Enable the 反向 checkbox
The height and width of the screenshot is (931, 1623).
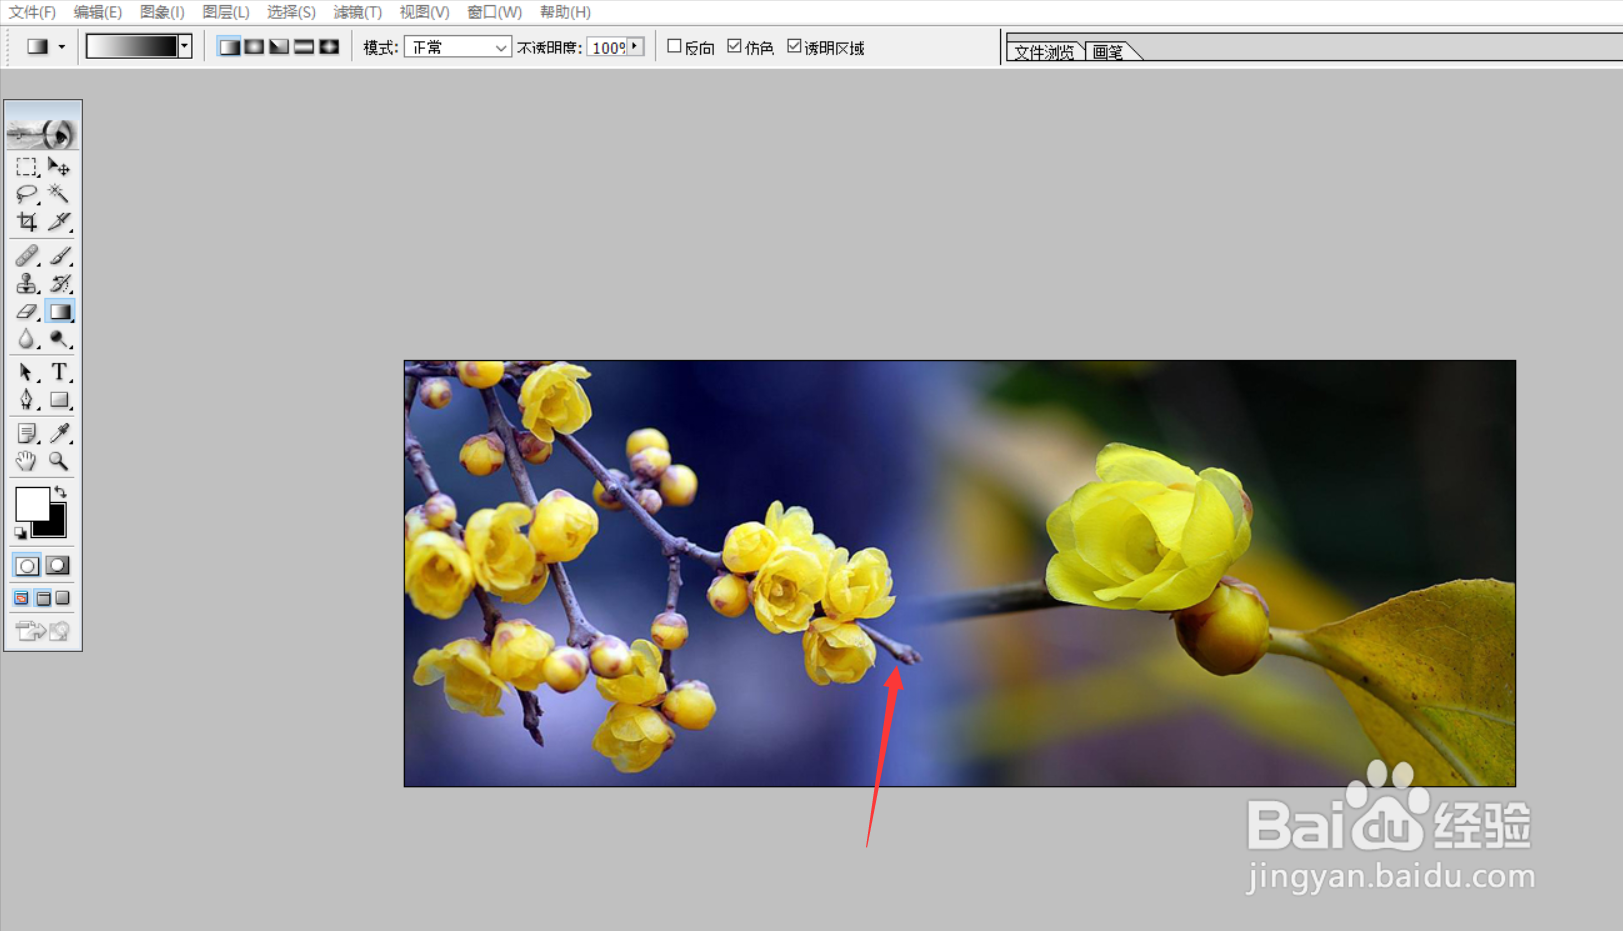point(674,46)
